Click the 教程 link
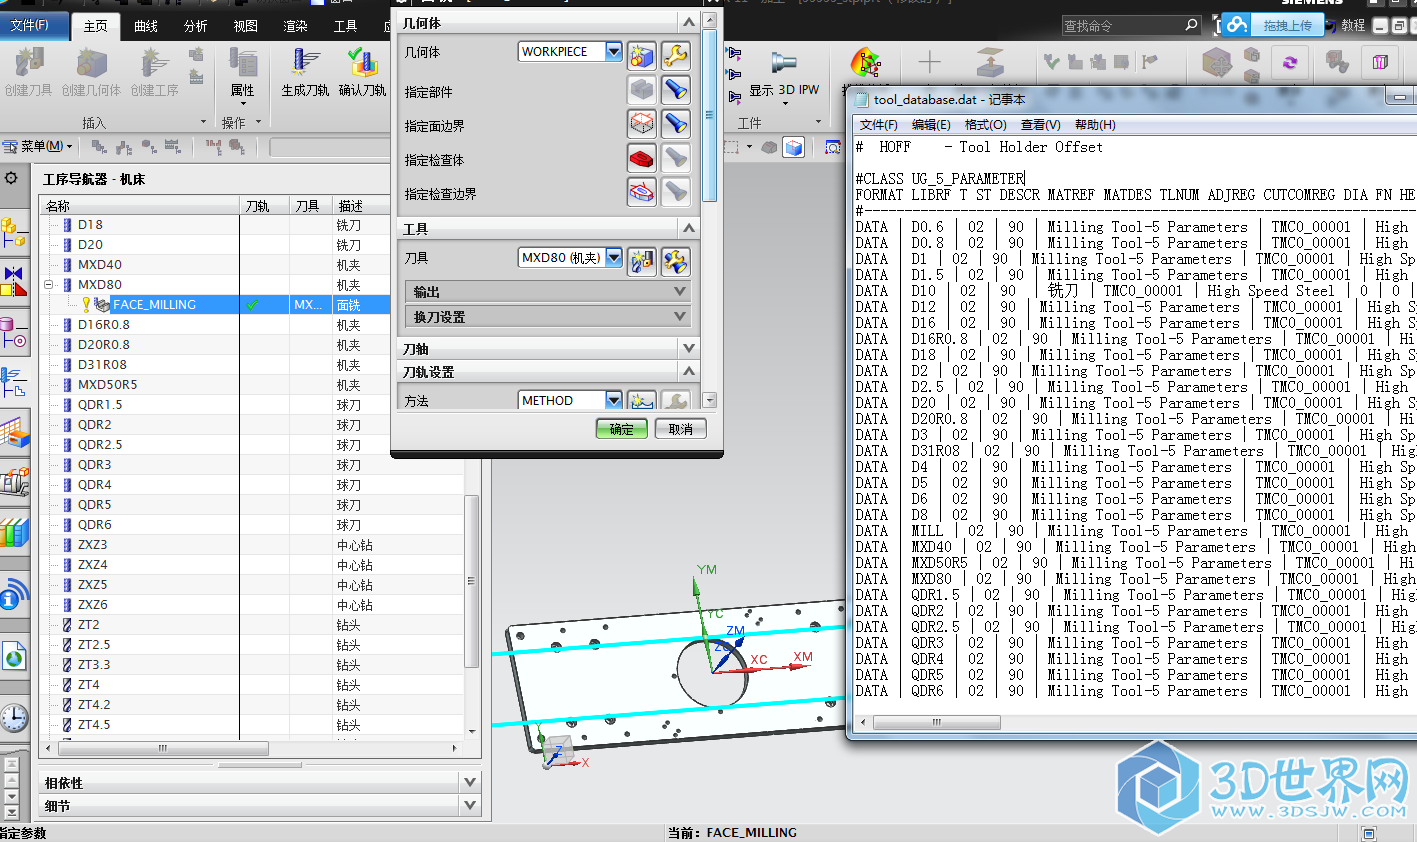 click(1353, 25)
